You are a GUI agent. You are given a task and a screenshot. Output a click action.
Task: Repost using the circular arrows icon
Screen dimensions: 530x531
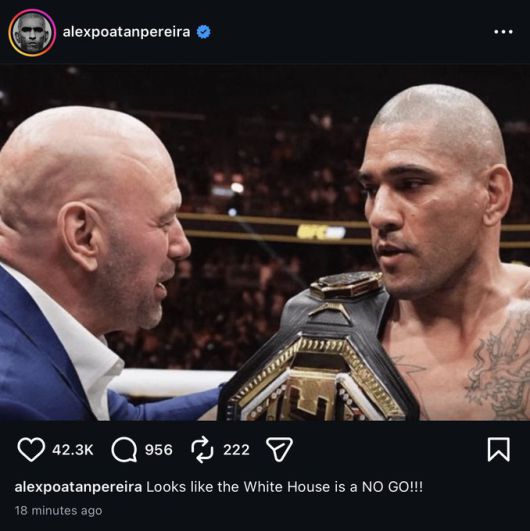[x=202, y=450]
